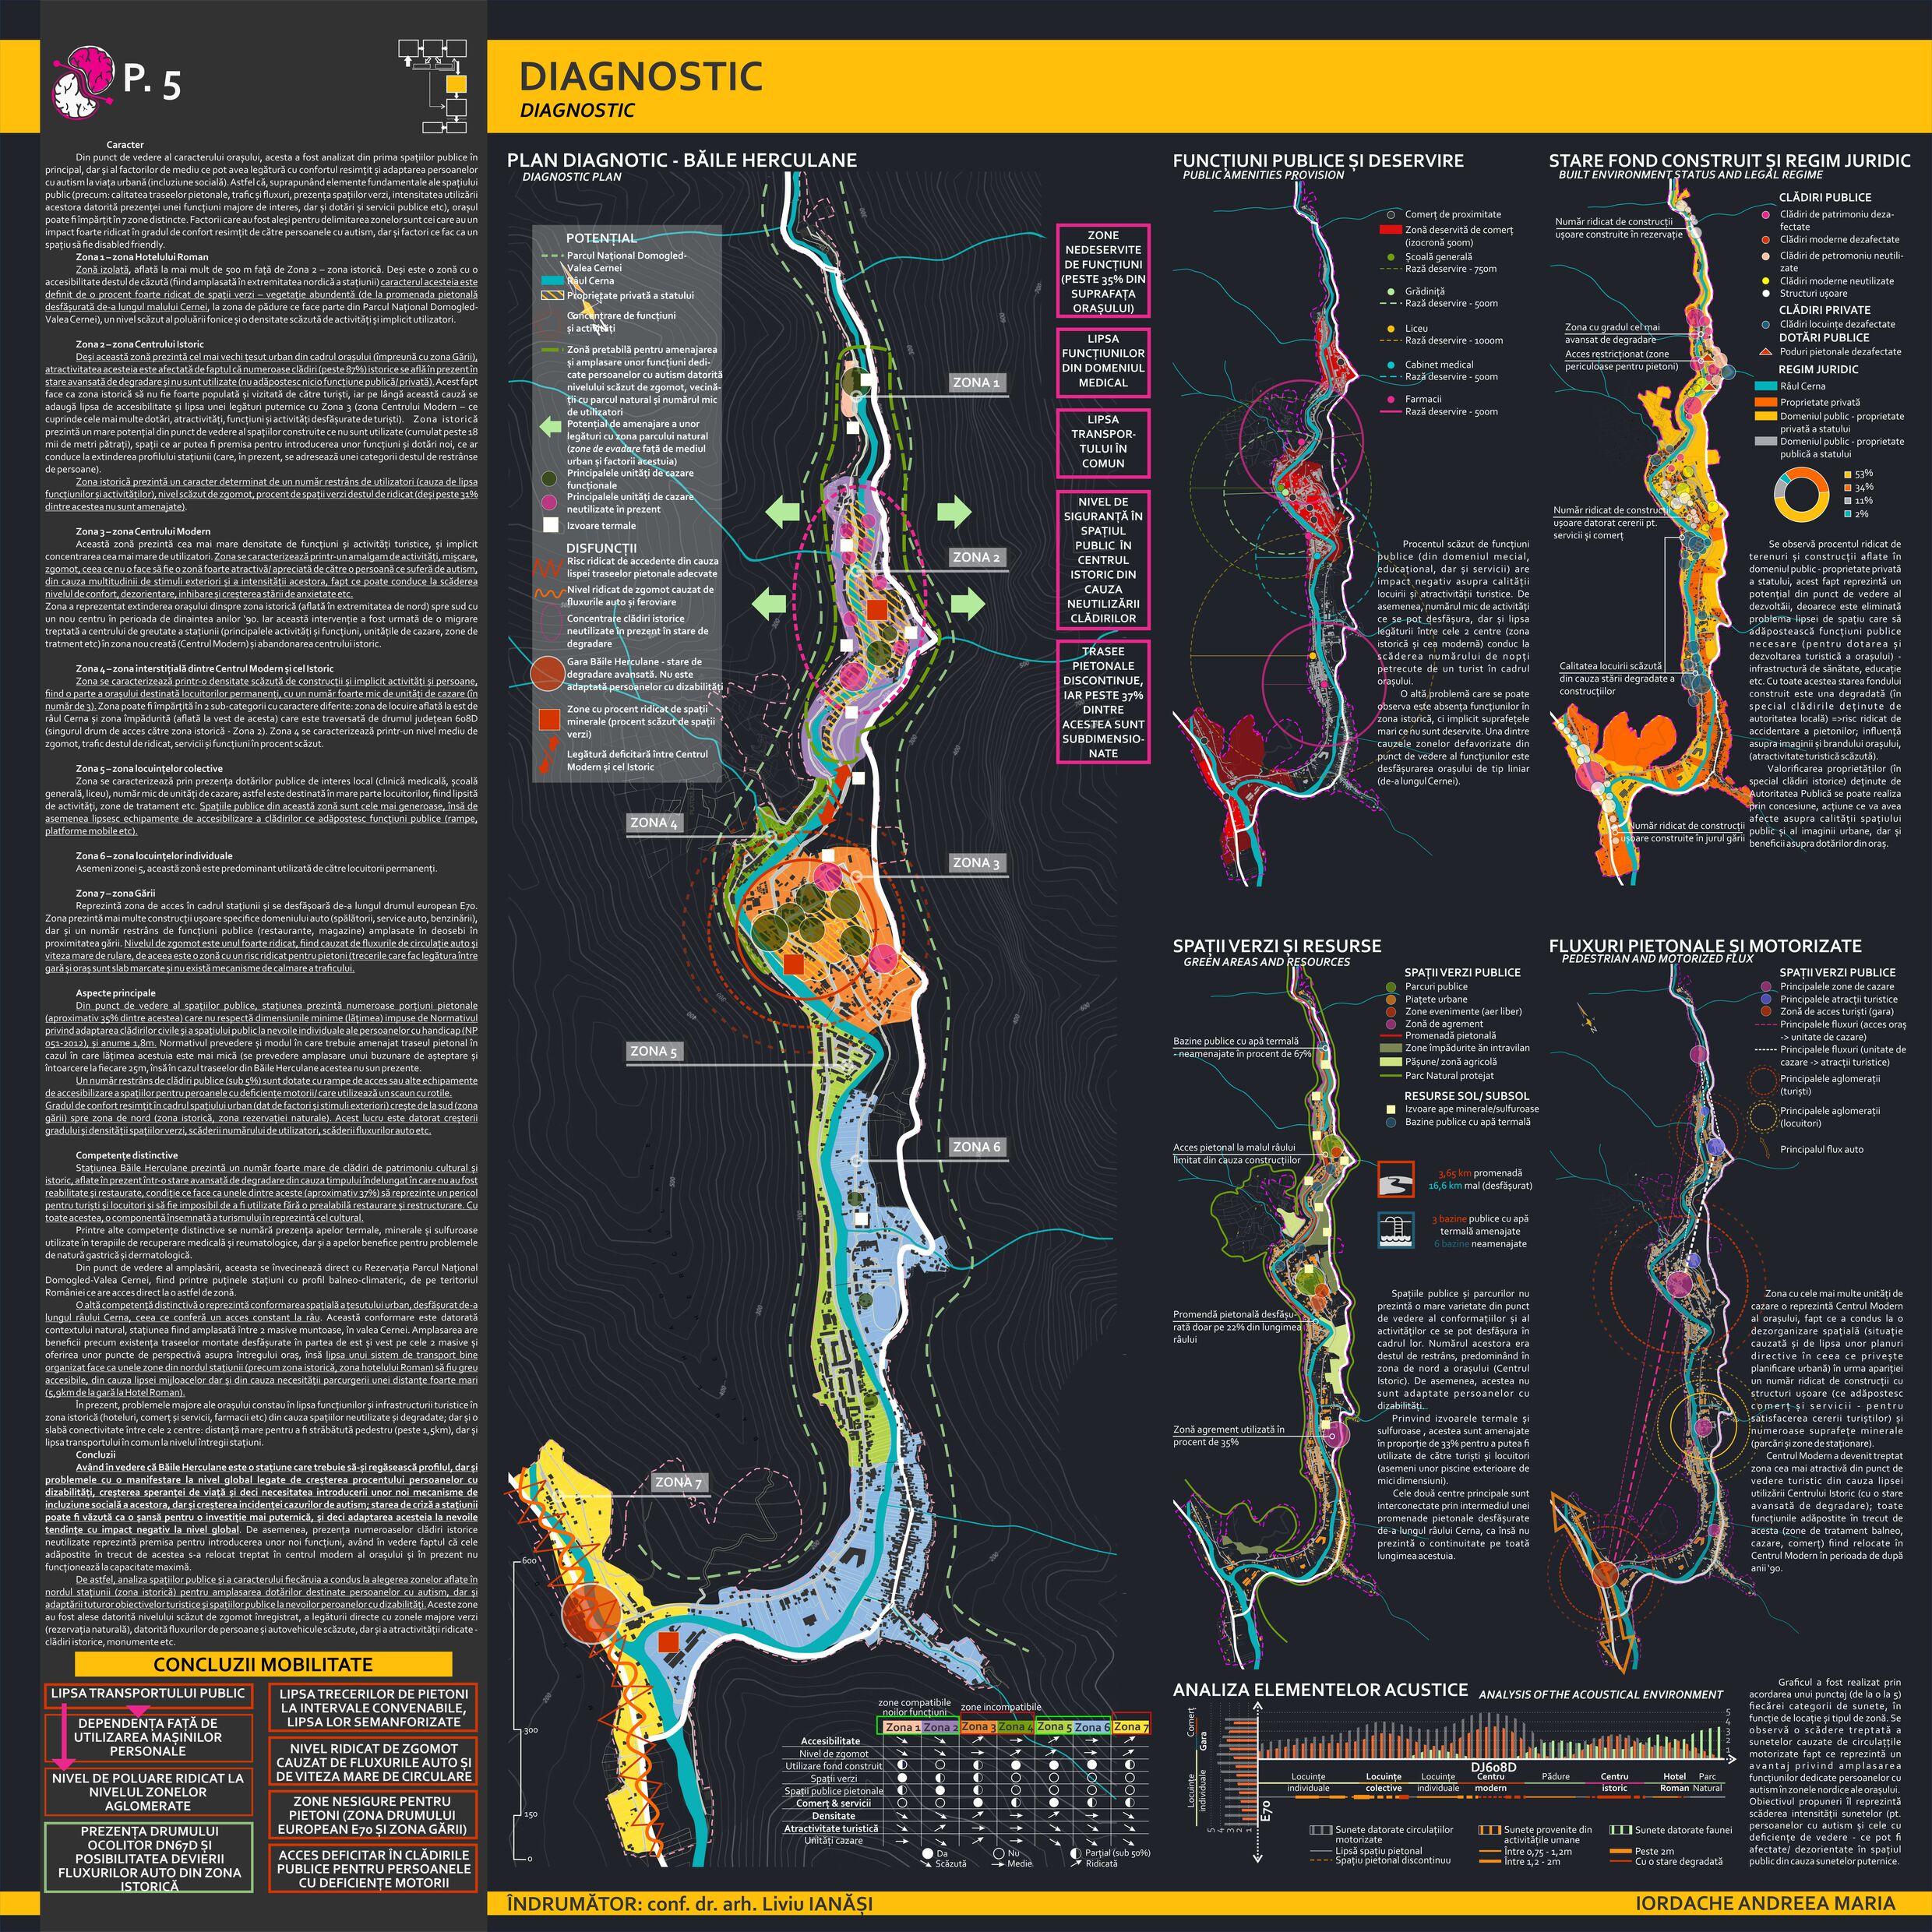
Task: Click the ZONA 2 label on the map
Action: 976,557
